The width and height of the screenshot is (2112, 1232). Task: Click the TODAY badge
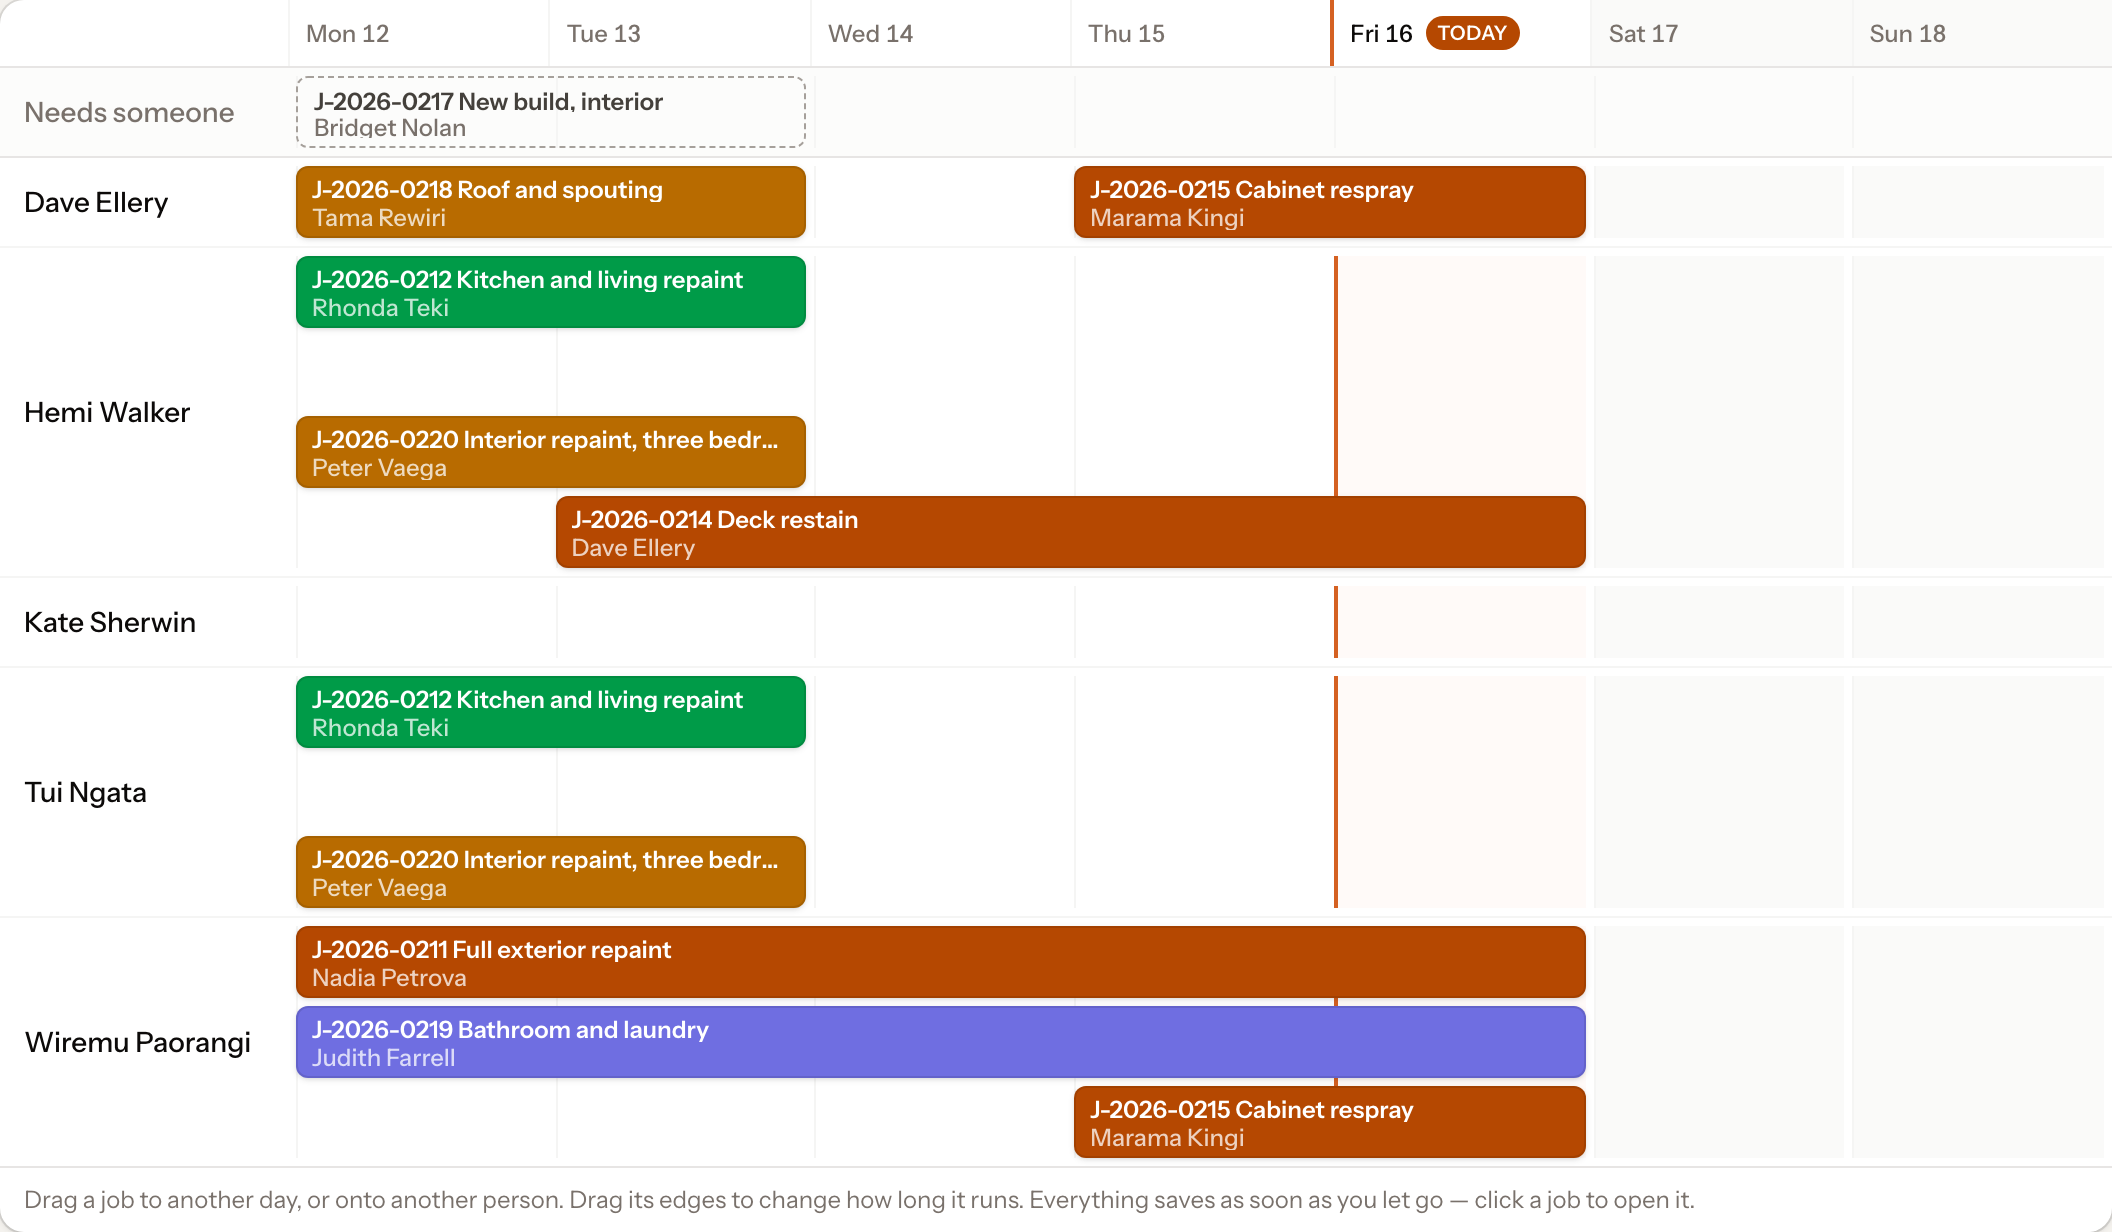coord(1472,33)
